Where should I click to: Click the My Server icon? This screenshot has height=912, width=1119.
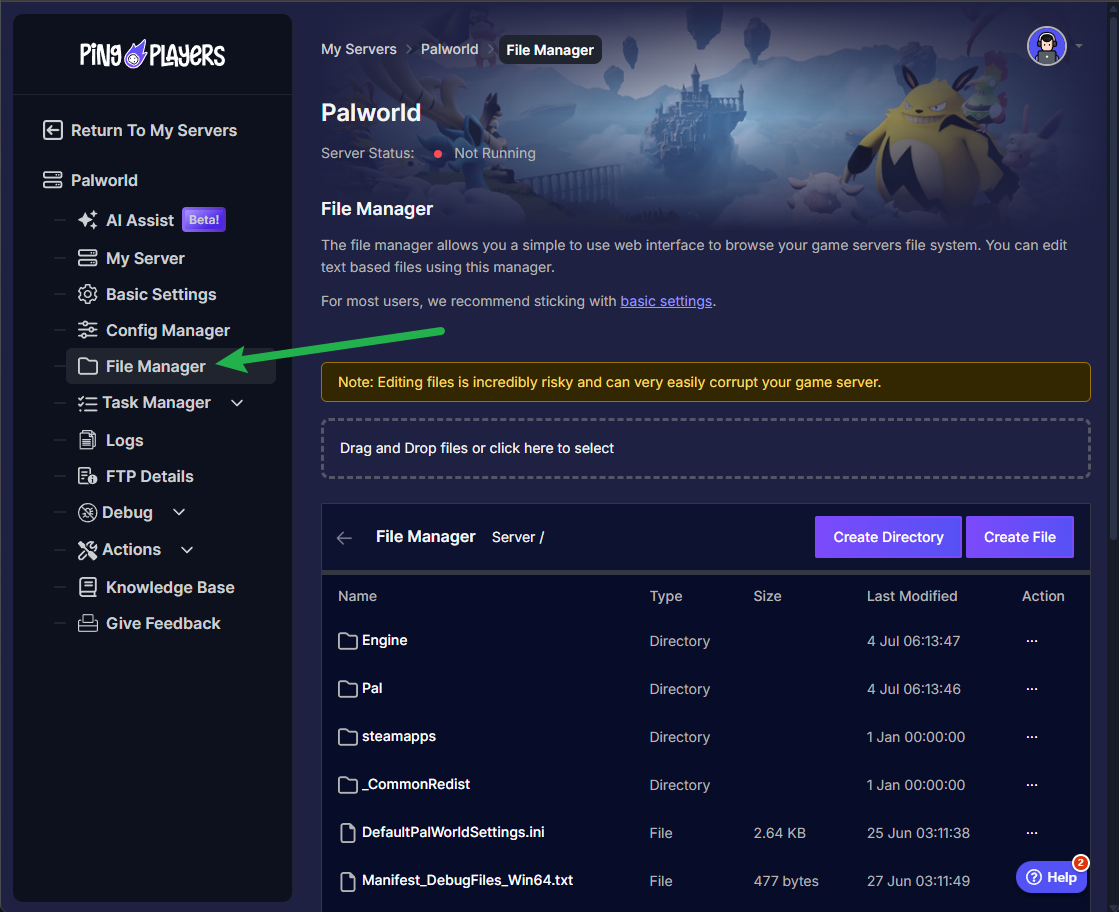point(88,258)
